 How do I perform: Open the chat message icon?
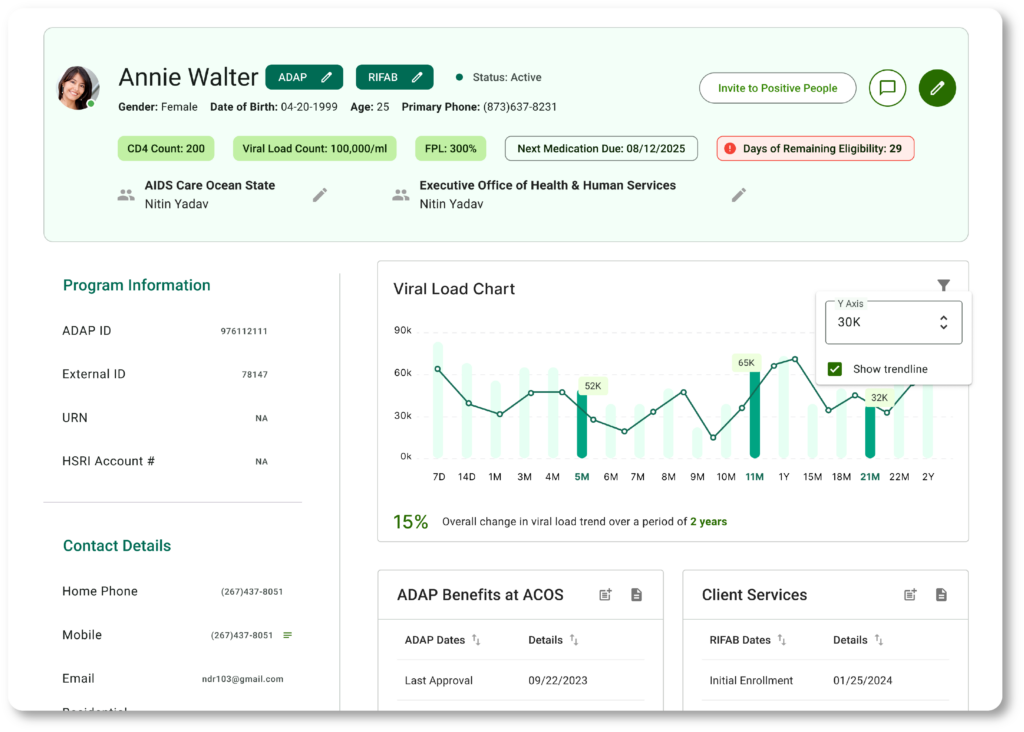click(887, 88)
